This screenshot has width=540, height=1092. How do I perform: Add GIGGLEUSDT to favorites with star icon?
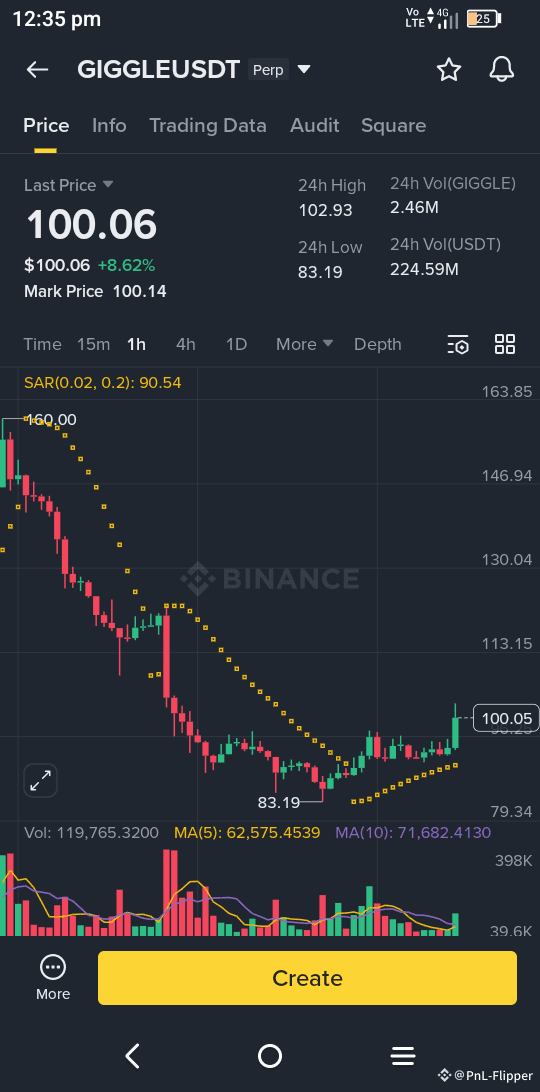pos(449,70)
